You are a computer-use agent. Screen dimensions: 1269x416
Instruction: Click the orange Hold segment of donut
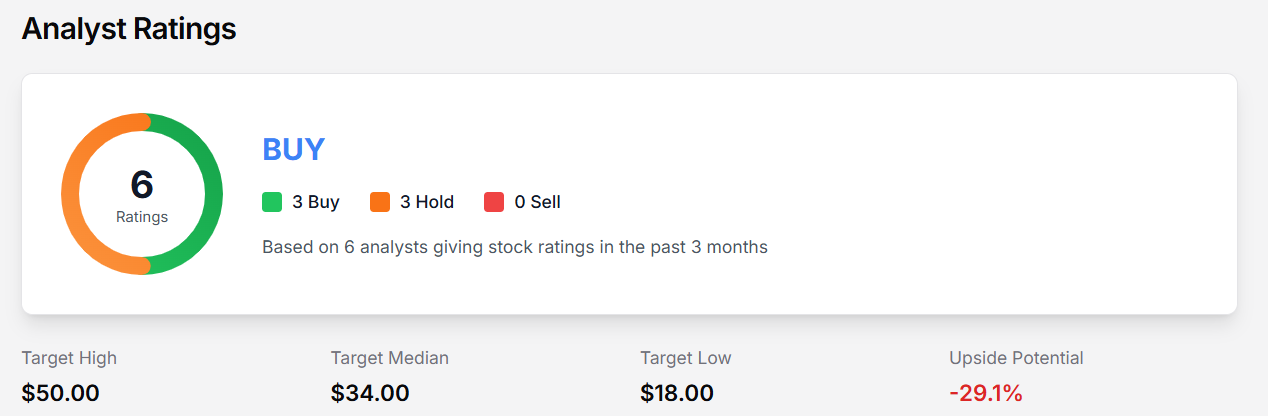pos(70,194)
